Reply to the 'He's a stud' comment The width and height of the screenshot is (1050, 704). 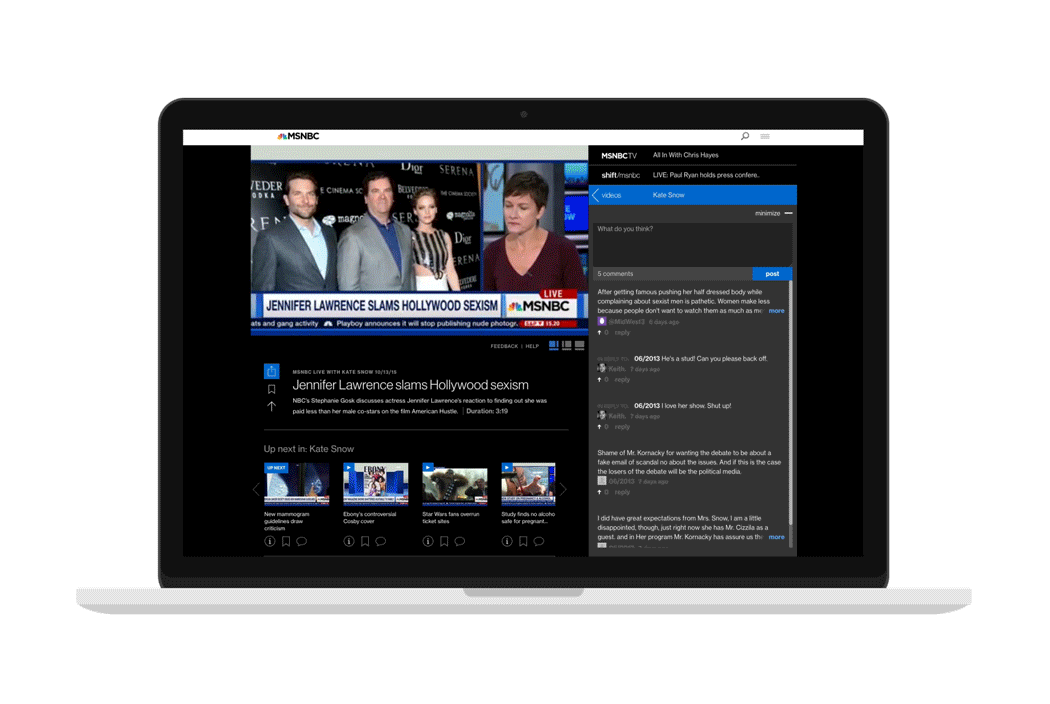tap(622, 380)
